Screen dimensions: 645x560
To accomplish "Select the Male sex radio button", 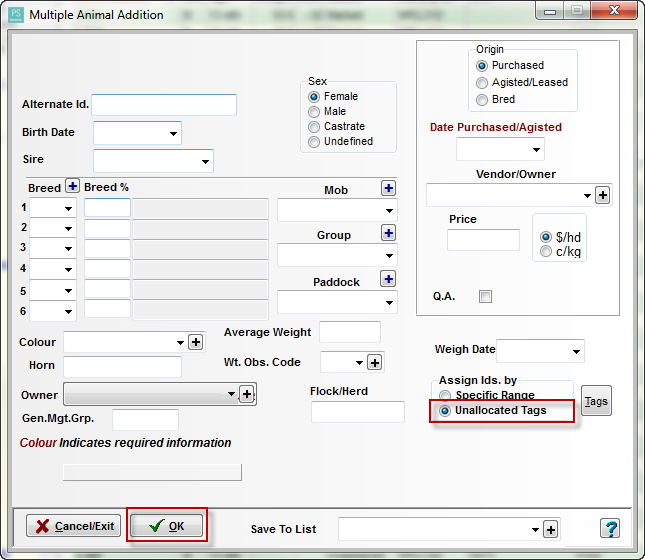I will pos(315,112).
